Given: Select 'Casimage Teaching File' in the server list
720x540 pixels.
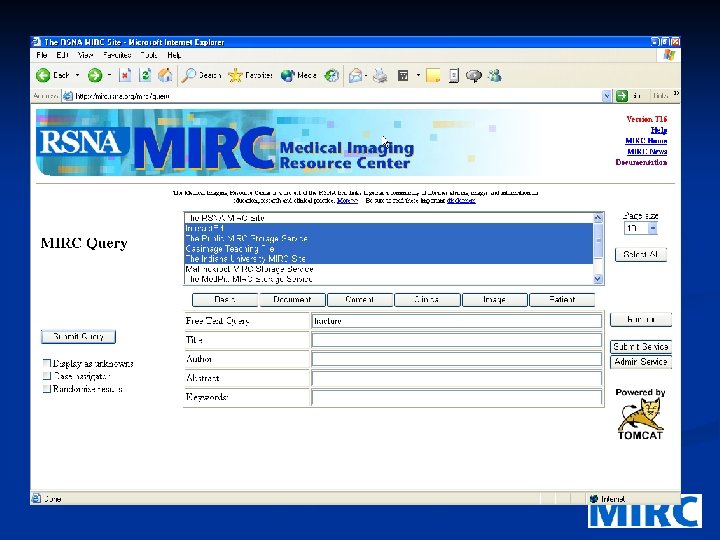Looking at the screenshot, I should pyautogui.click(x=388, y=248).
